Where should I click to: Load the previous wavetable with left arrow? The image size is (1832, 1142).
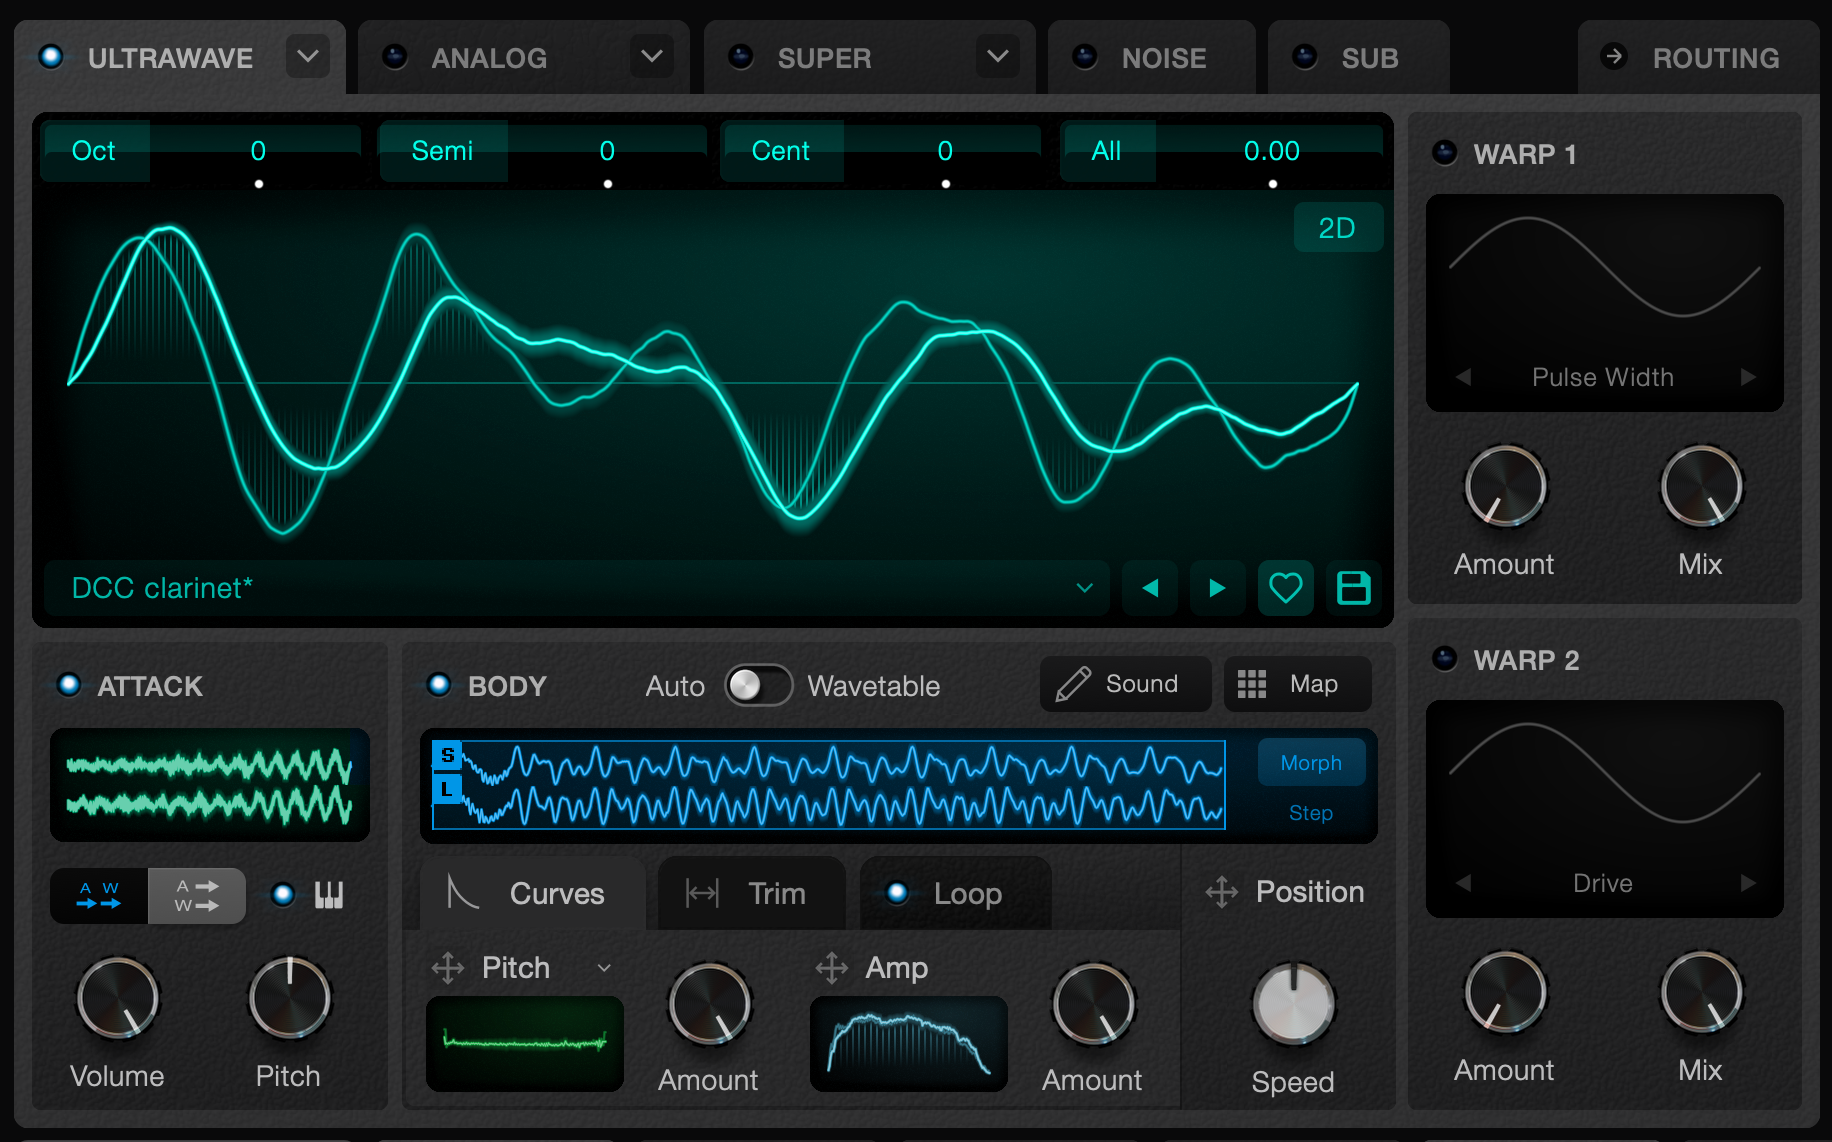coord(1150,588)
